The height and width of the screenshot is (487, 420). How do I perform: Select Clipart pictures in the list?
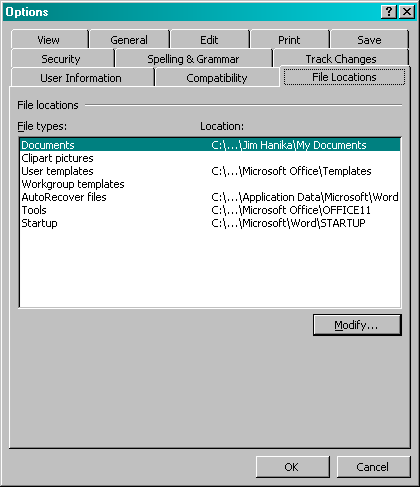click(210, 158)
